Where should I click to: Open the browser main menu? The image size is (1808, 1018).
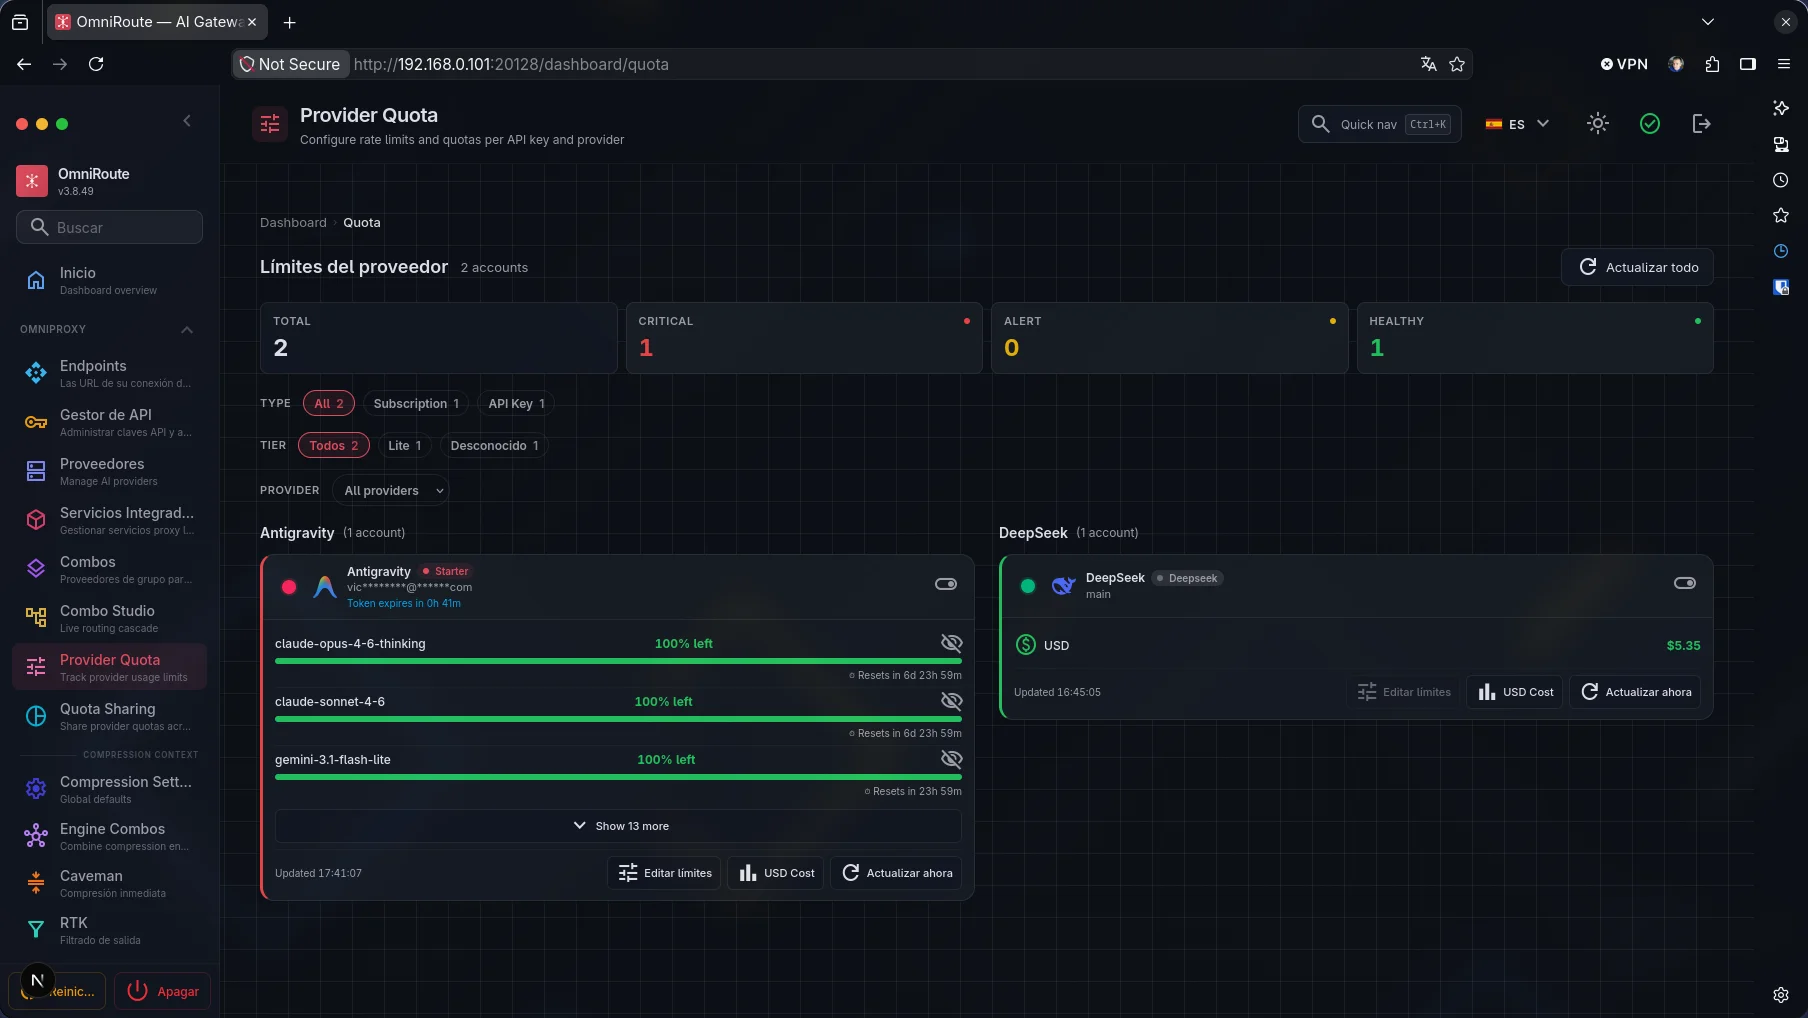click(x=1784, y=64)
